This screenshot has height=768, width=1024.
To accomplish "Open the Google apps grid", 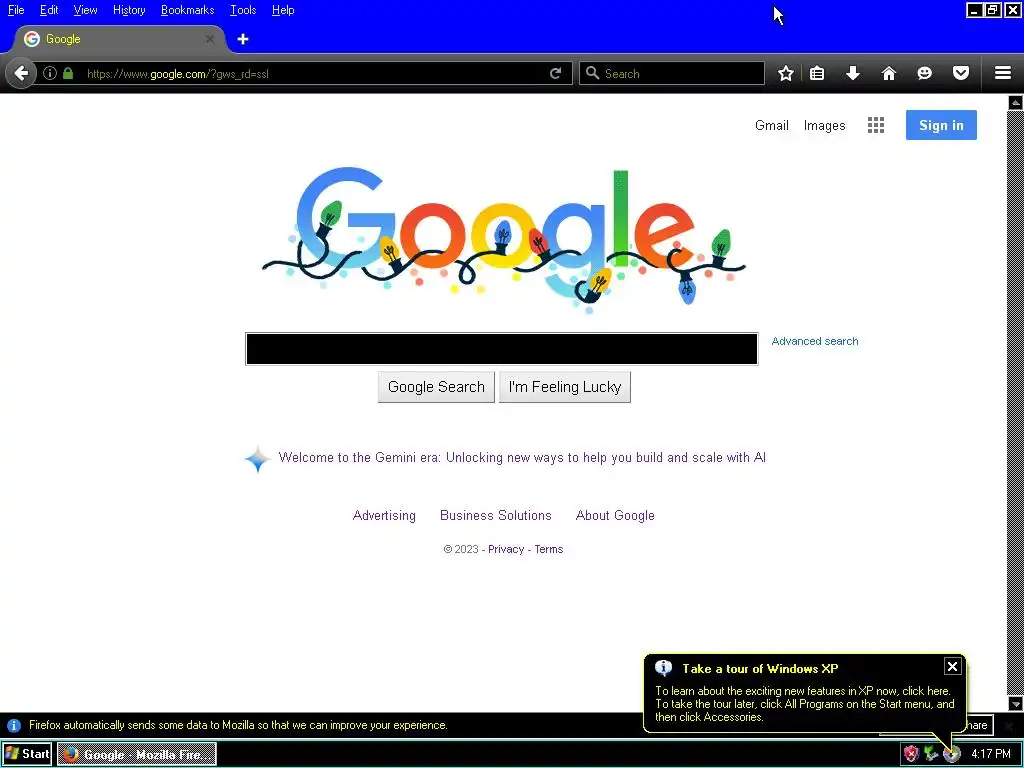I will (876, 125).
